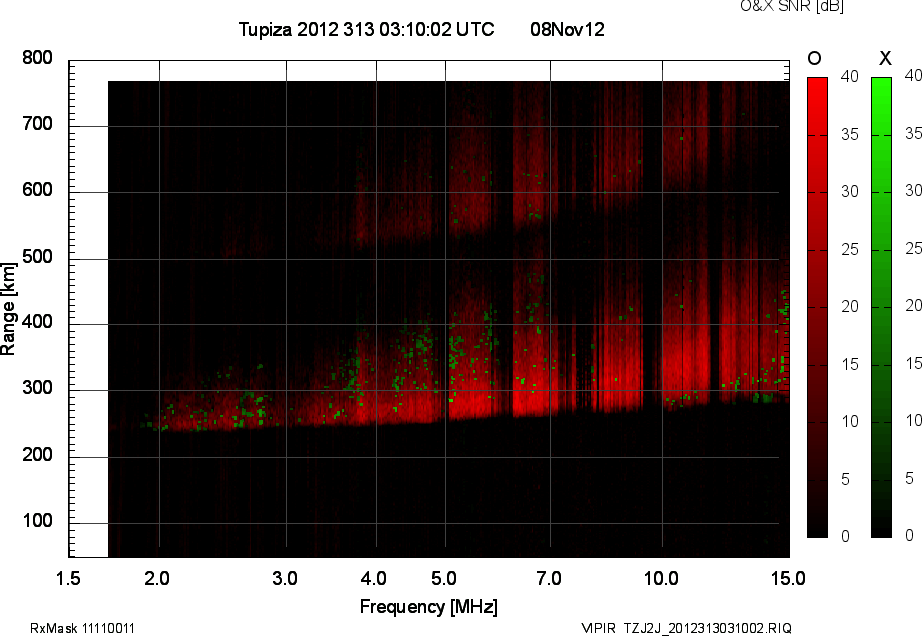Click the 'VIPIR' label at the bottom

(598, 628)
